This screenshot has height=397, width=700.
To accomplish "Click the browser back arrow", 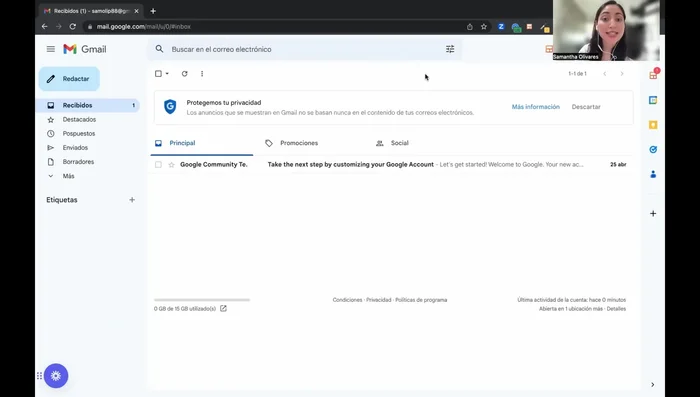I will coord(45,27).
